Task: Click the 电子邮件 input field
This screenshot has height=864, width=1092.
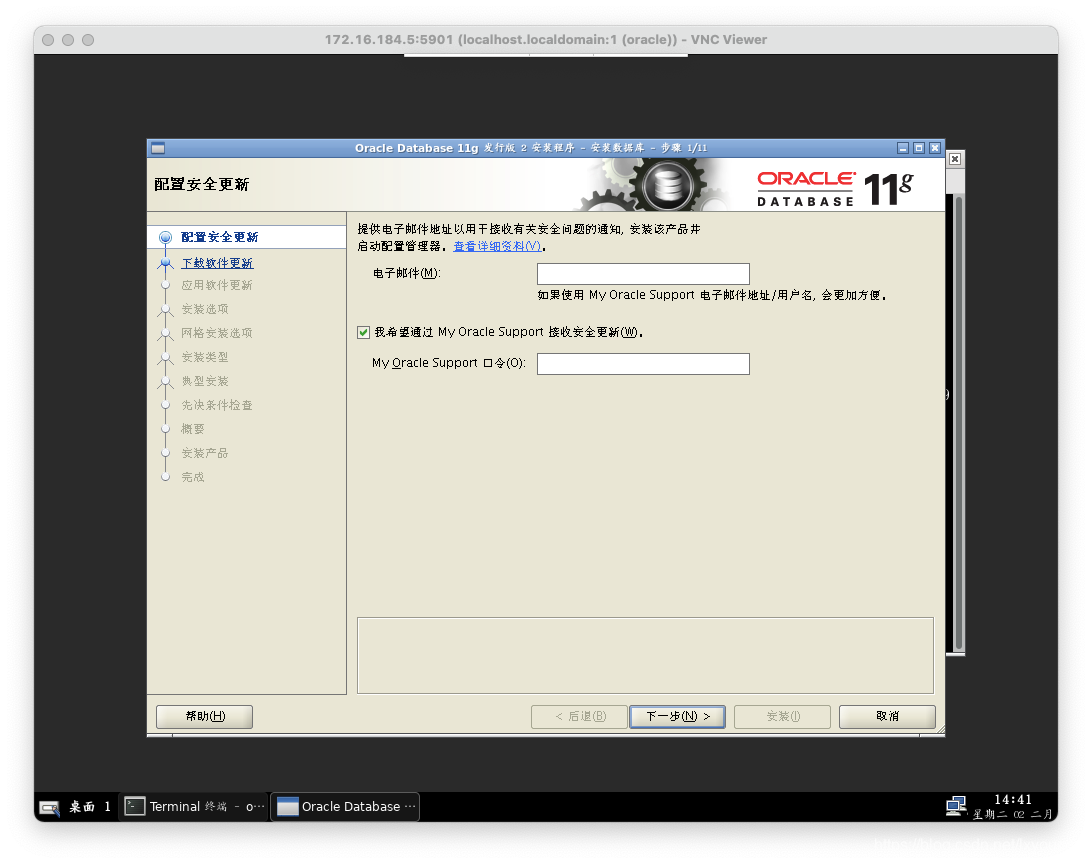Action: click(643, 274)
